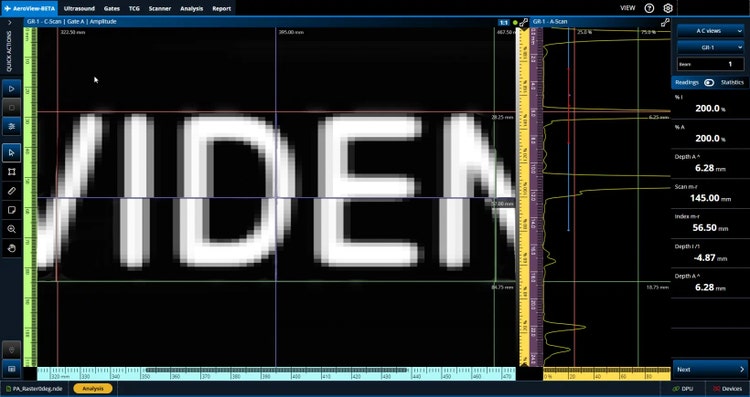
Task: Toggle the Readings / Statistics switch
Action: (709, 82)
